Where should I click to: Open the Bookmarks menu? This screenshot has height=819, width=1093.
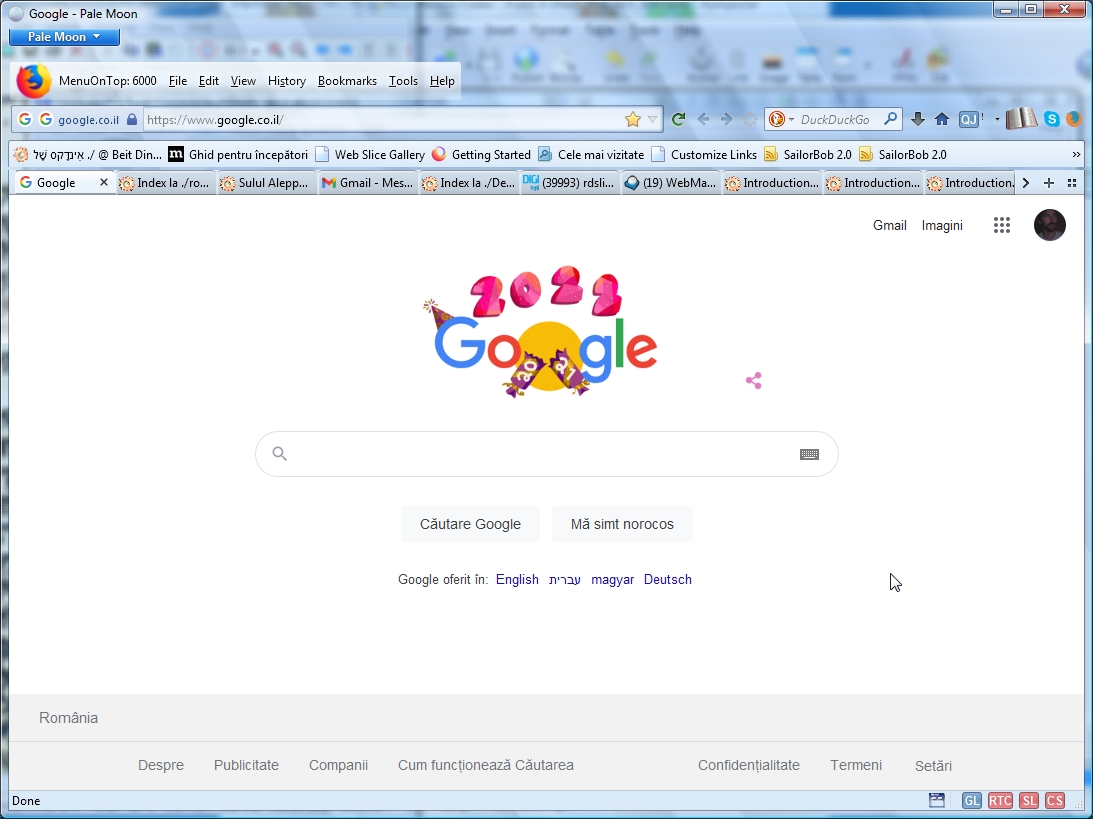[347, 81]
